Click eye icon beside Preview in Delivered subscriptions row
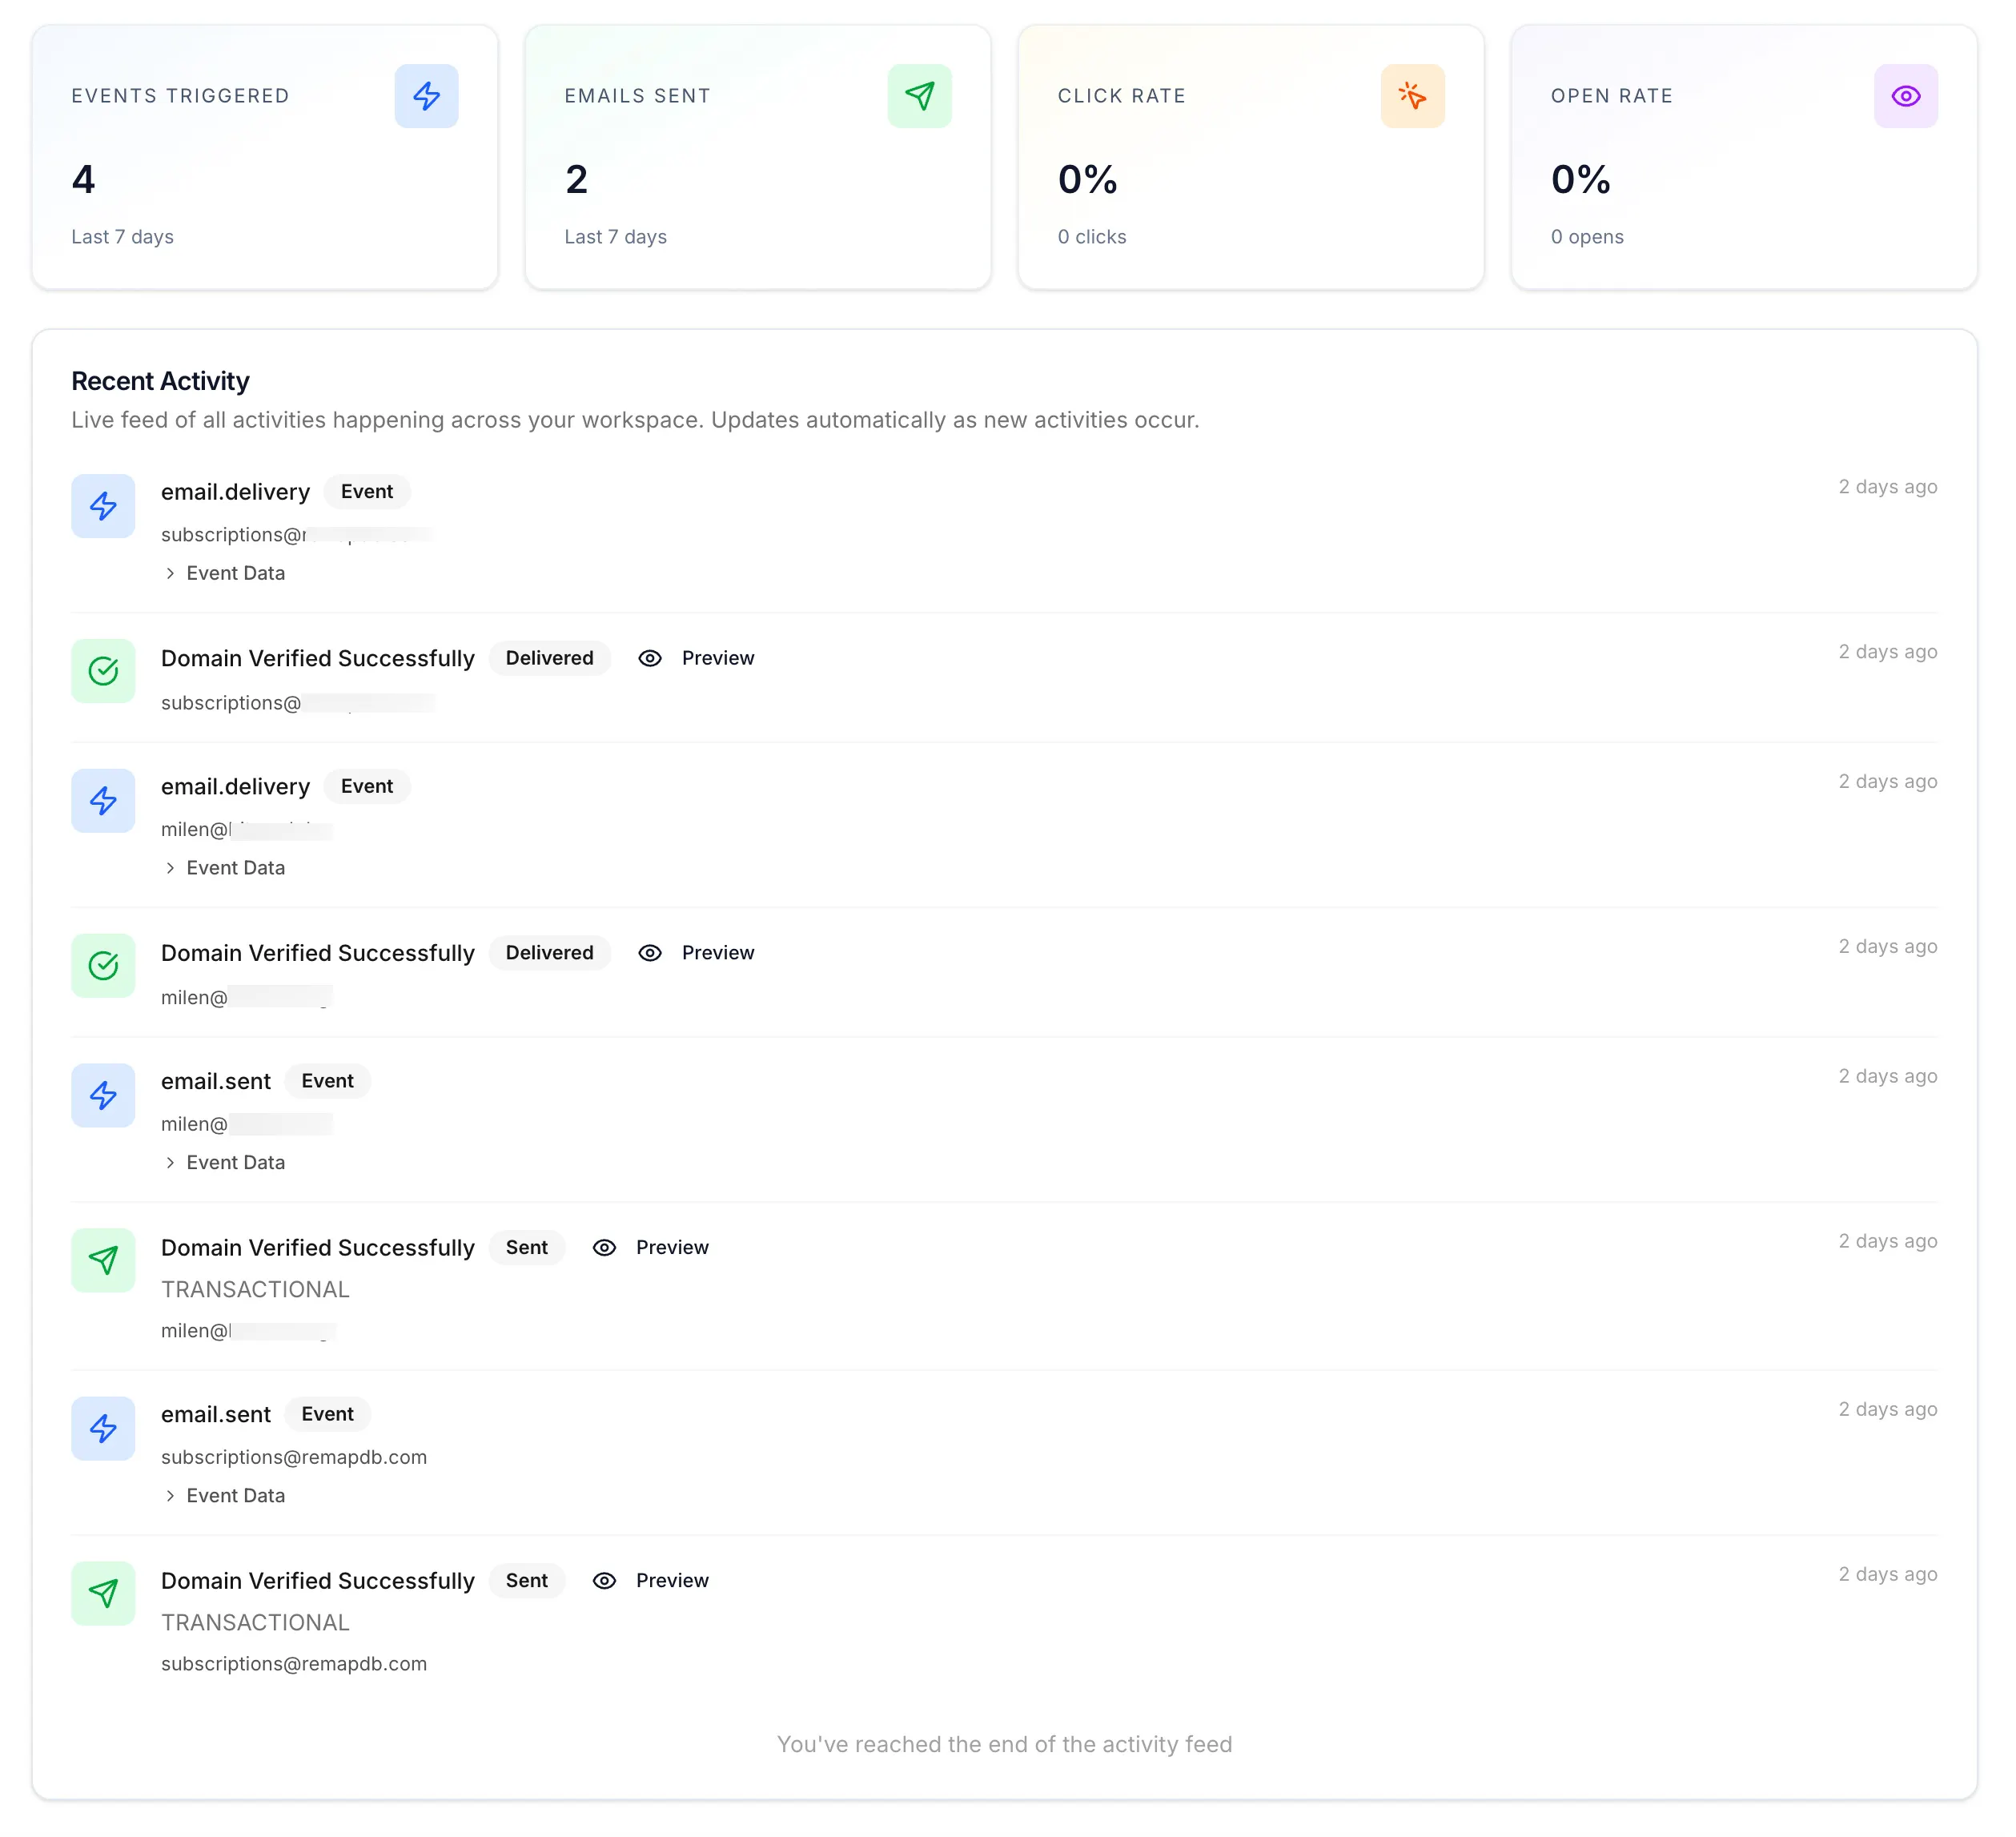This screenshot has height=1837, width=2016. 650,658
